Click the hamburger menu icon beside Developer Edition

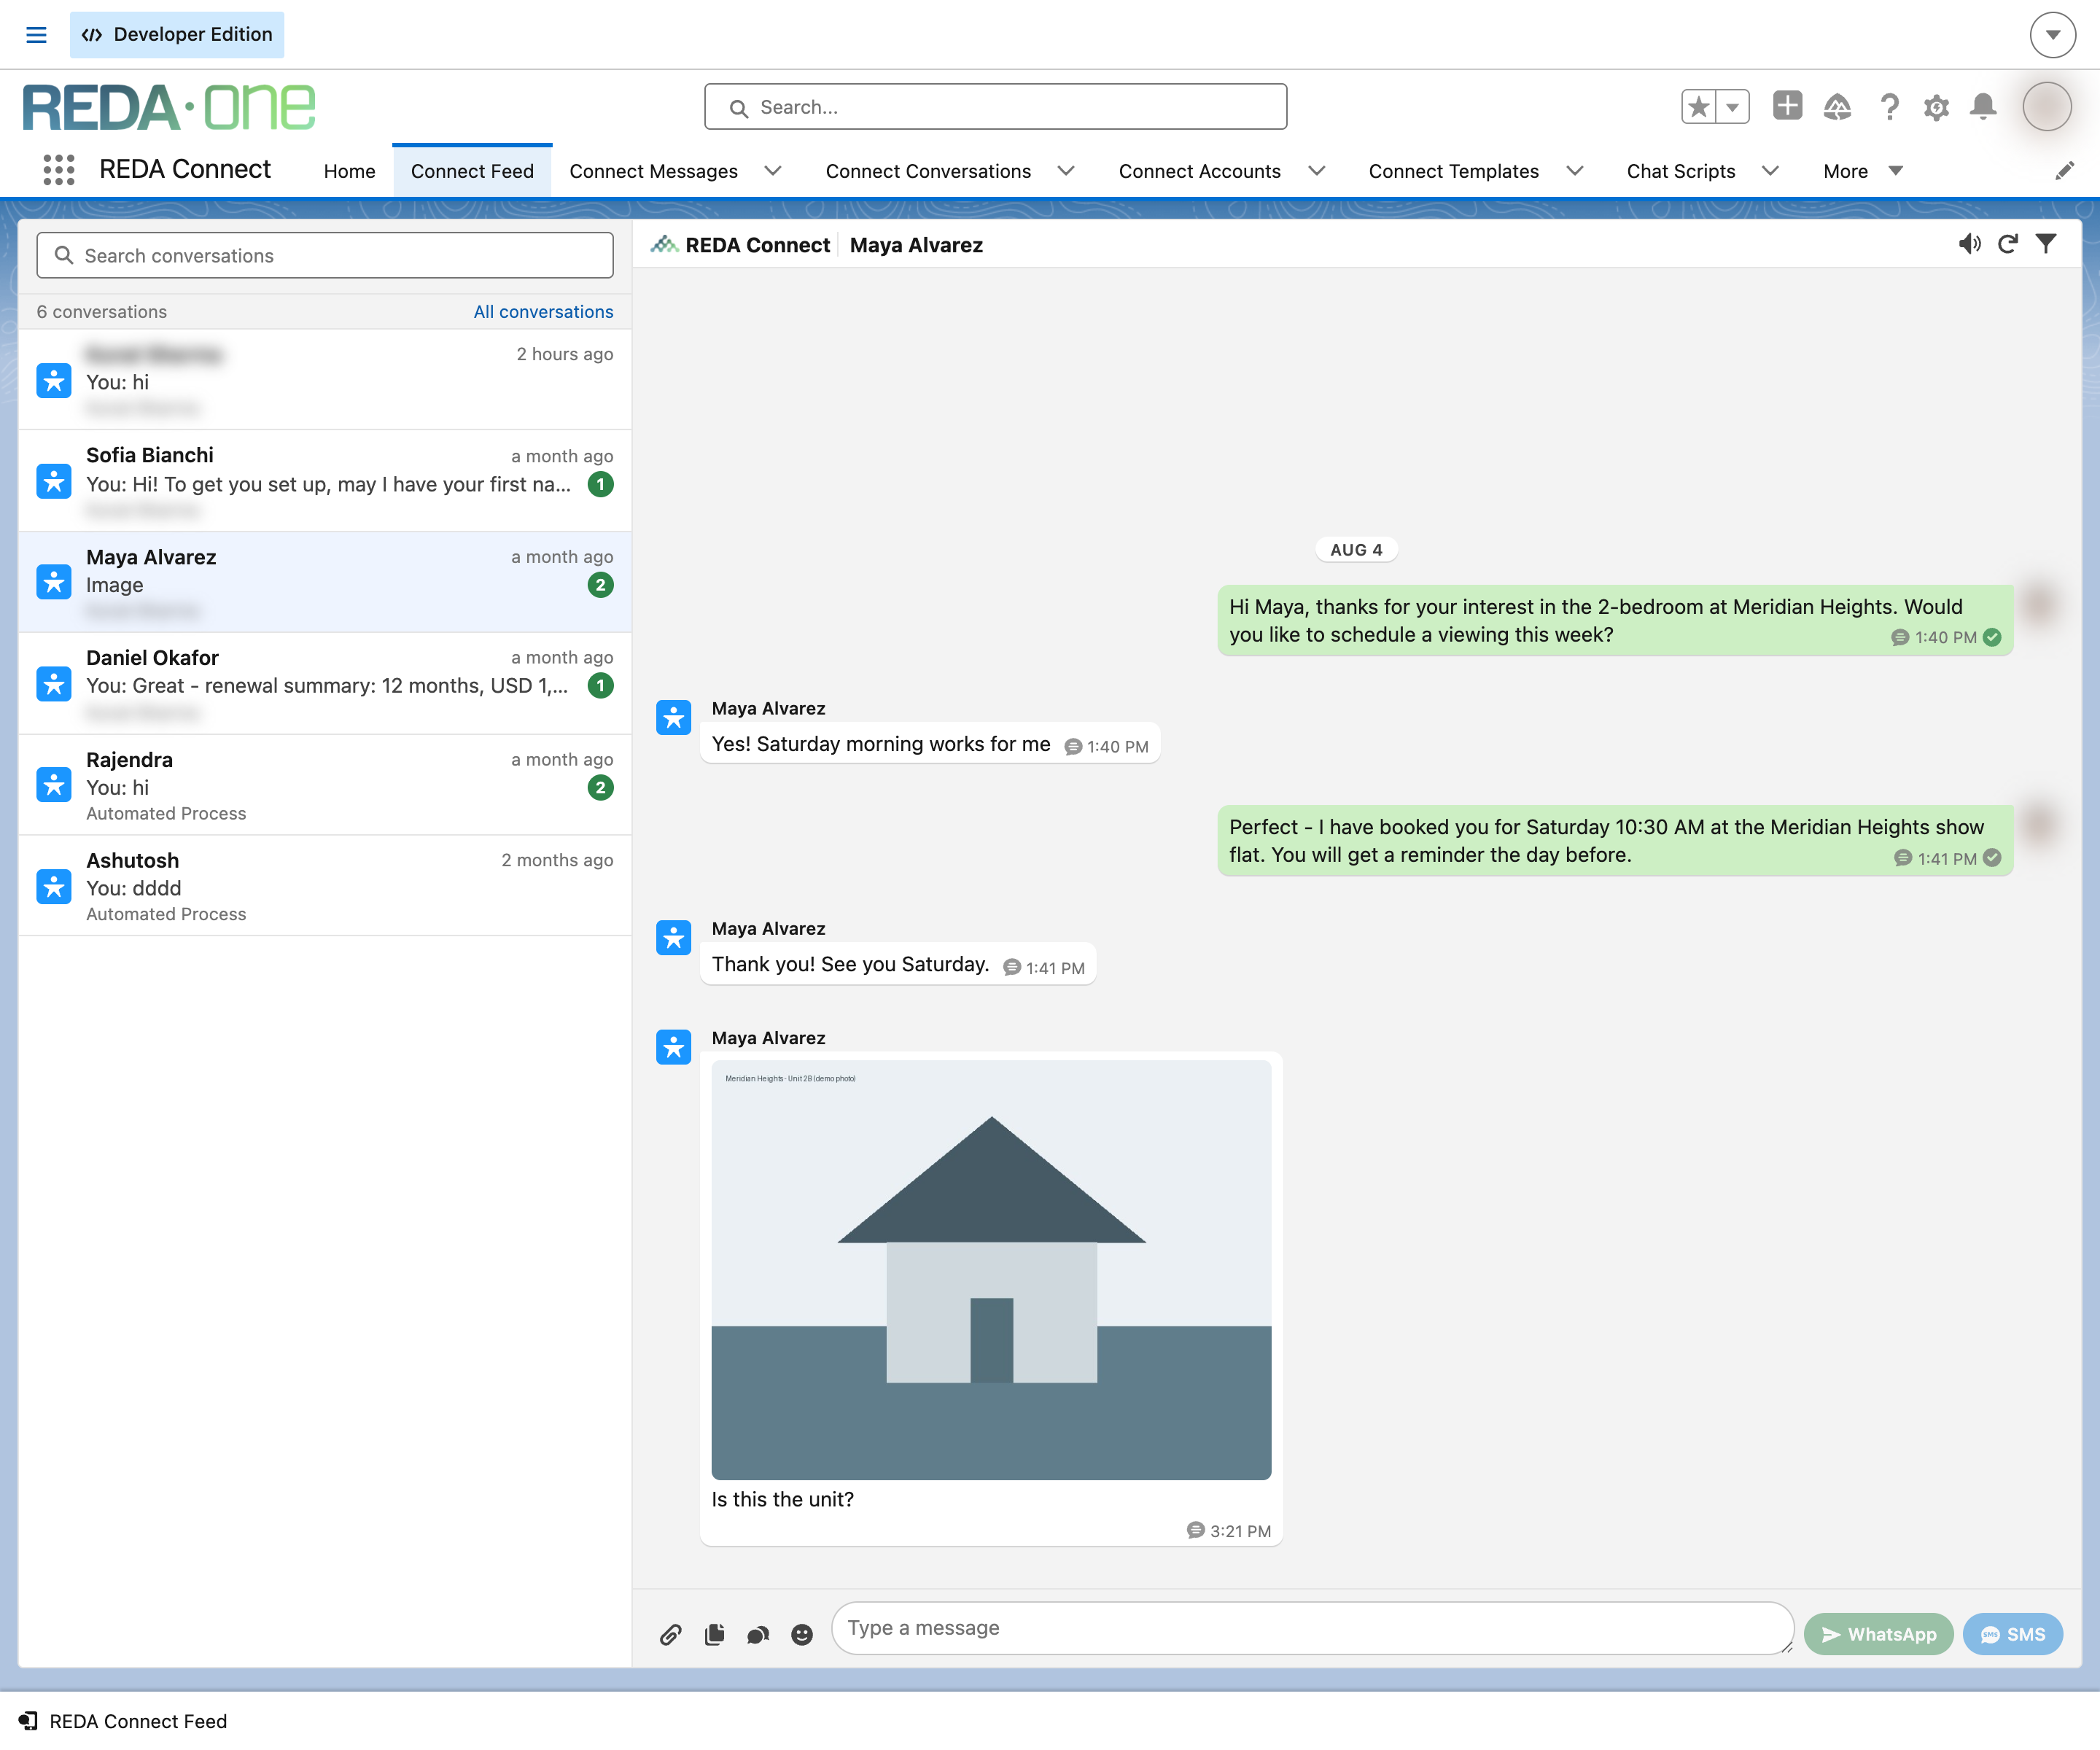[36, 35]
